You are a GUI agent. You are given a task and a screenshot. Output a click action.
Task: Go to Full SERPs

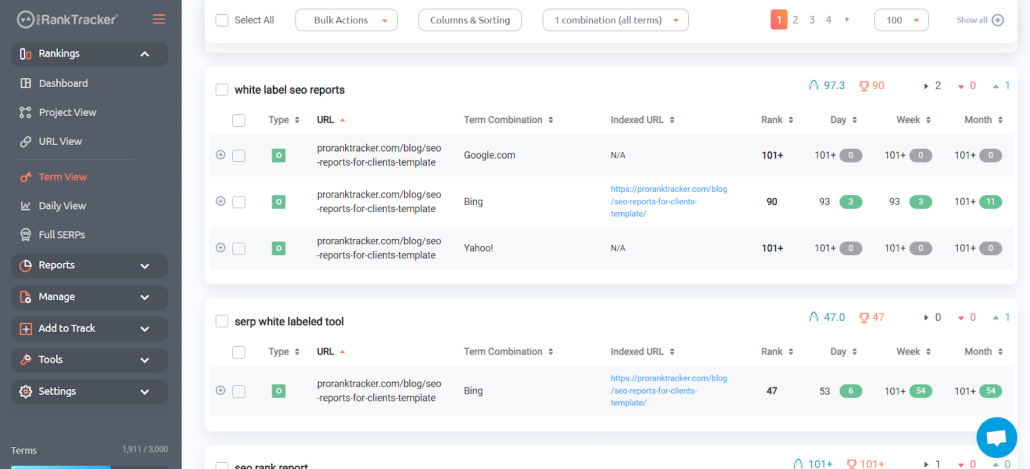(x=62, y=234)
